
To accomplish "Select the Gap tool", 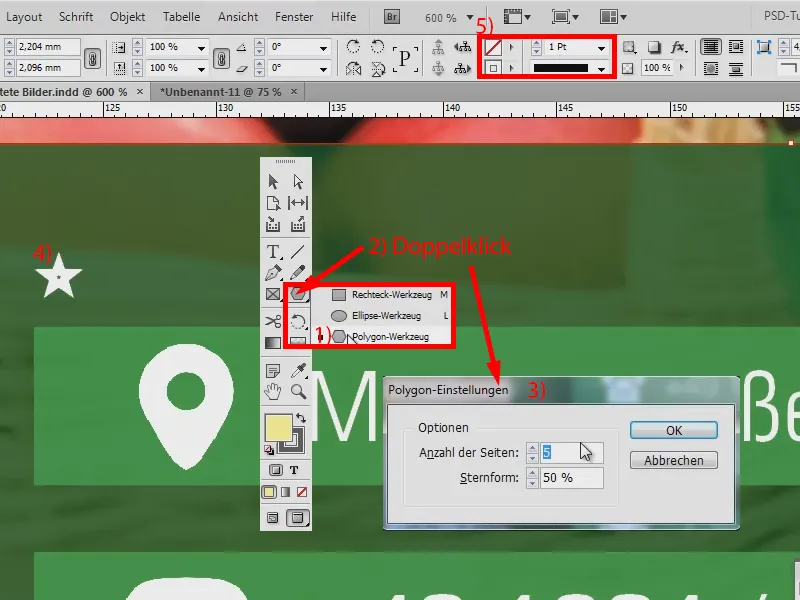I will [x=298, y=203].
